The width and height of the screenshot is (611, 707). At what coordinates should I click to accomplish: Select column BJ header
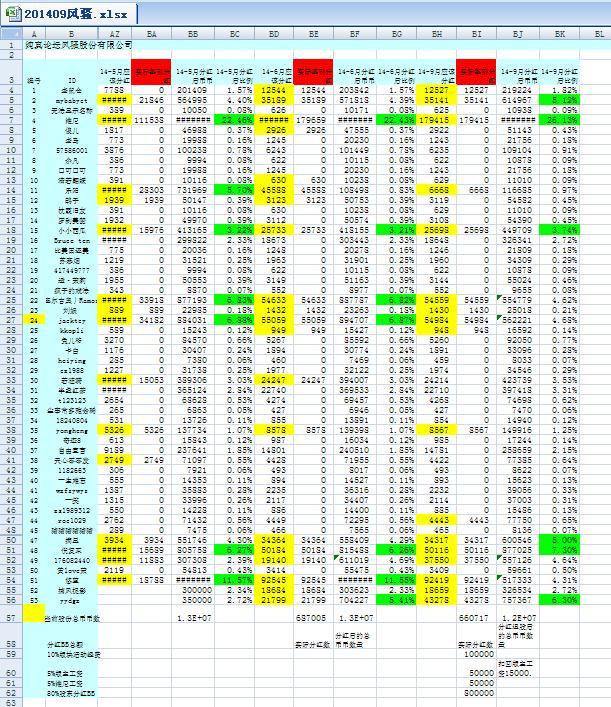(x=518, y=34)
